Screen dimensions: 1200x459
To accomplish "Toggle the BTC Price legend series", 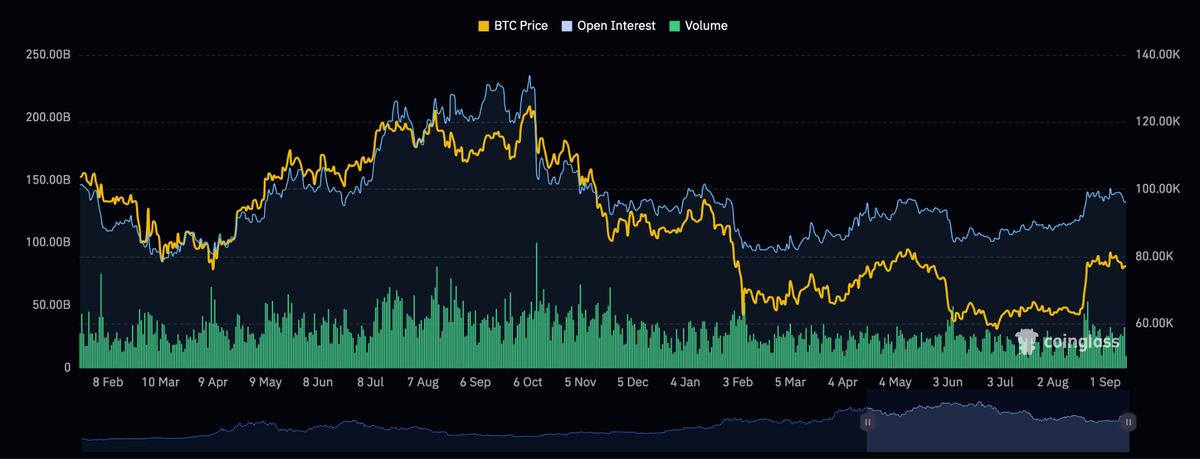I will point(514,26).
